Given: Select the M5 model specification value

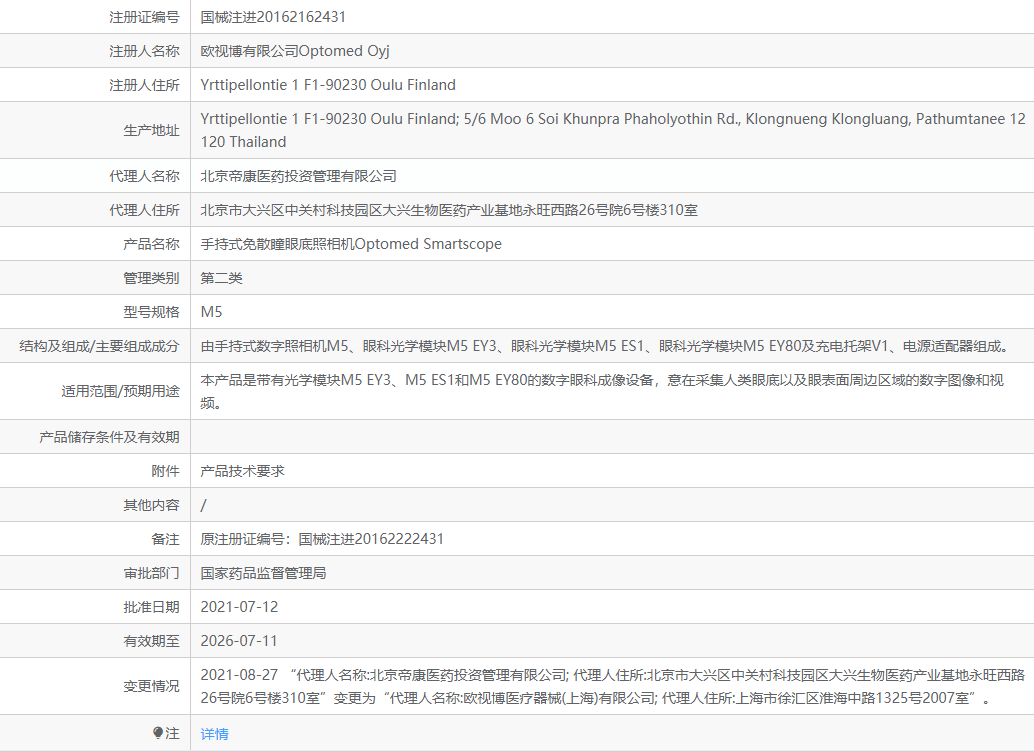Looking at the screenshot, I should click(x=211, y=312).
